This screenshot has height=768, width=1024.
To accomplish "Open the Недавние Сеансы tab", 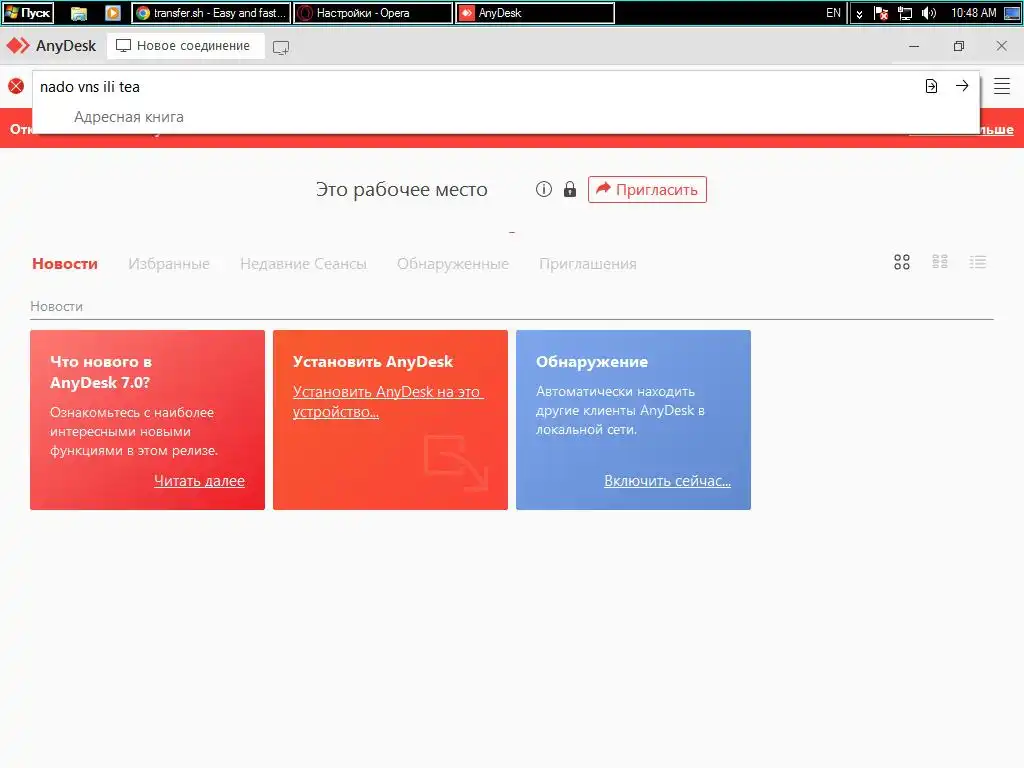I will point(303,264).
